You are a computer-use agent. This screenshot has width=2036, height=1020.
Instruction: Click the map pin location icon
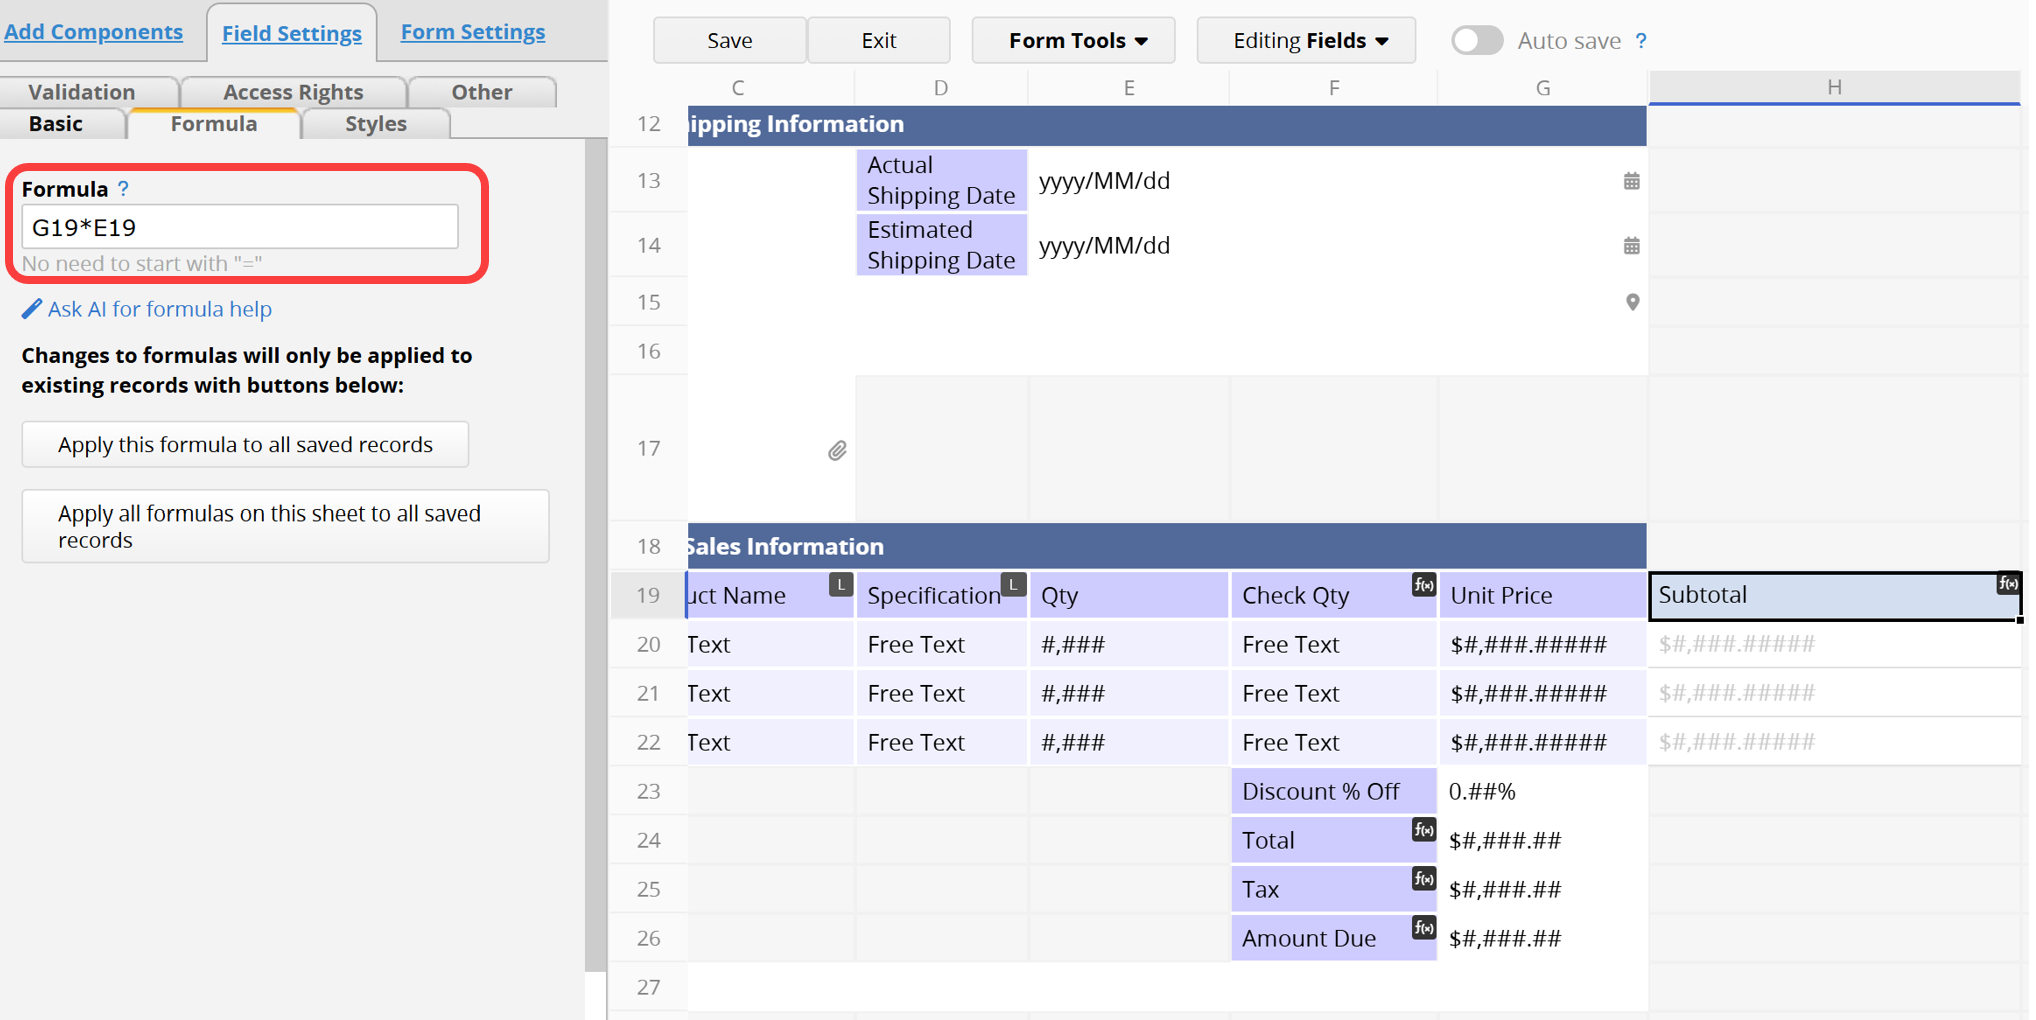1632,302
